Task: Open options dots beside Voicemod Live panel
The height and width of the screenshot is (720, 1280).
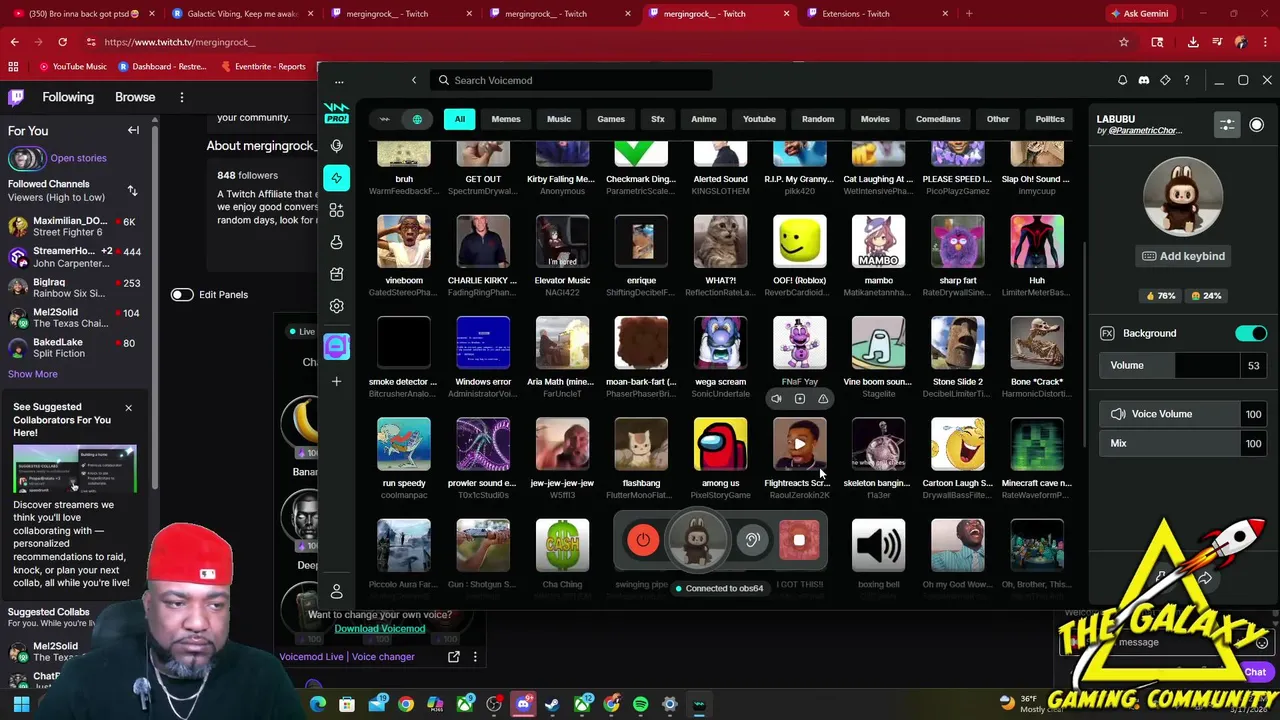Action: point(475,657)
